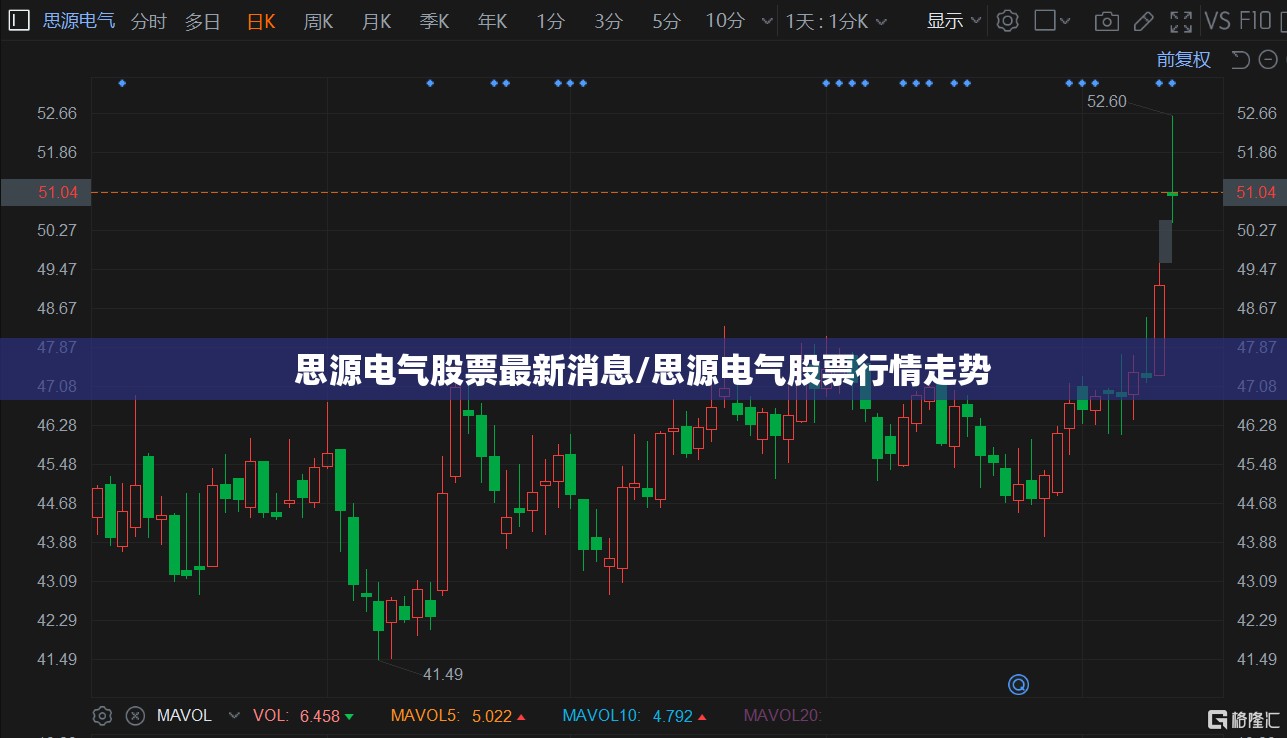This screenshot has width=1287, height=738.
Task: Open MAVOL indicator settings gear
Action: [102, 715]
